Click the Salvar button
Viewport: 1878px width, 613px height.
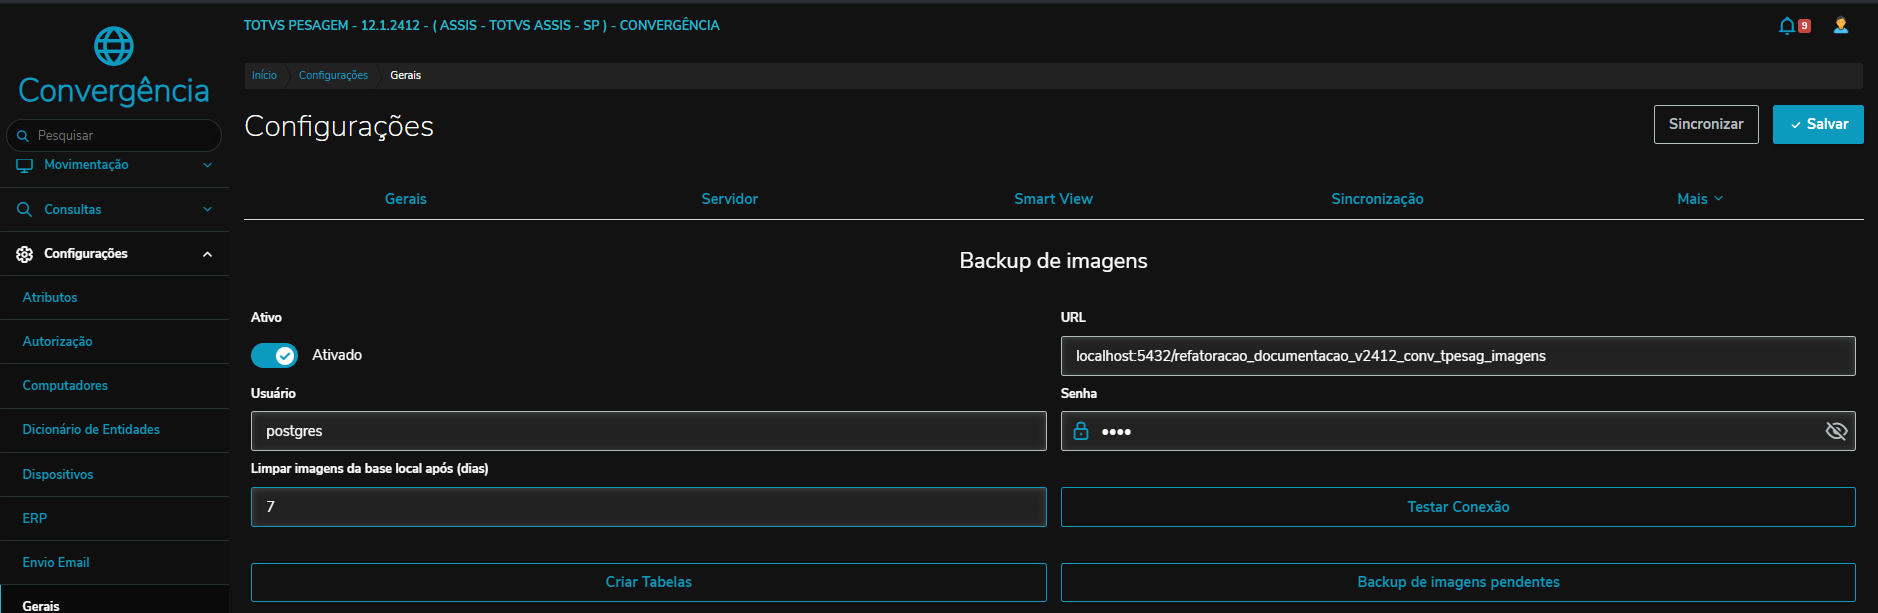click(1818, 124)
